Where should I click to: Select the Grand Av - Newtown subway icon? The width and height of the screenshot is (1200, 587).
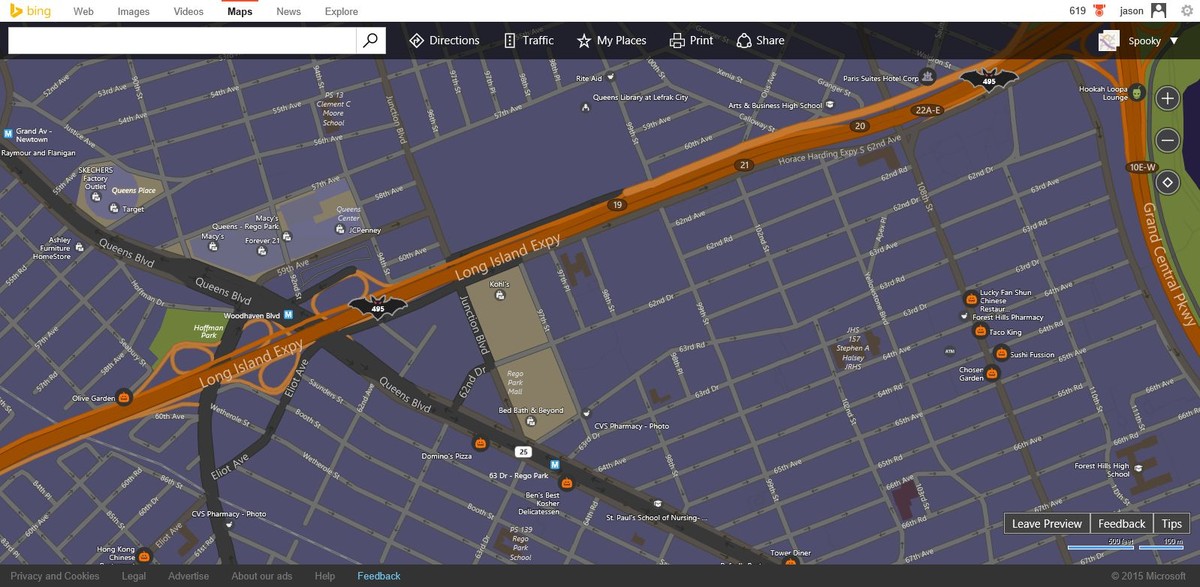tap(8, 132)
